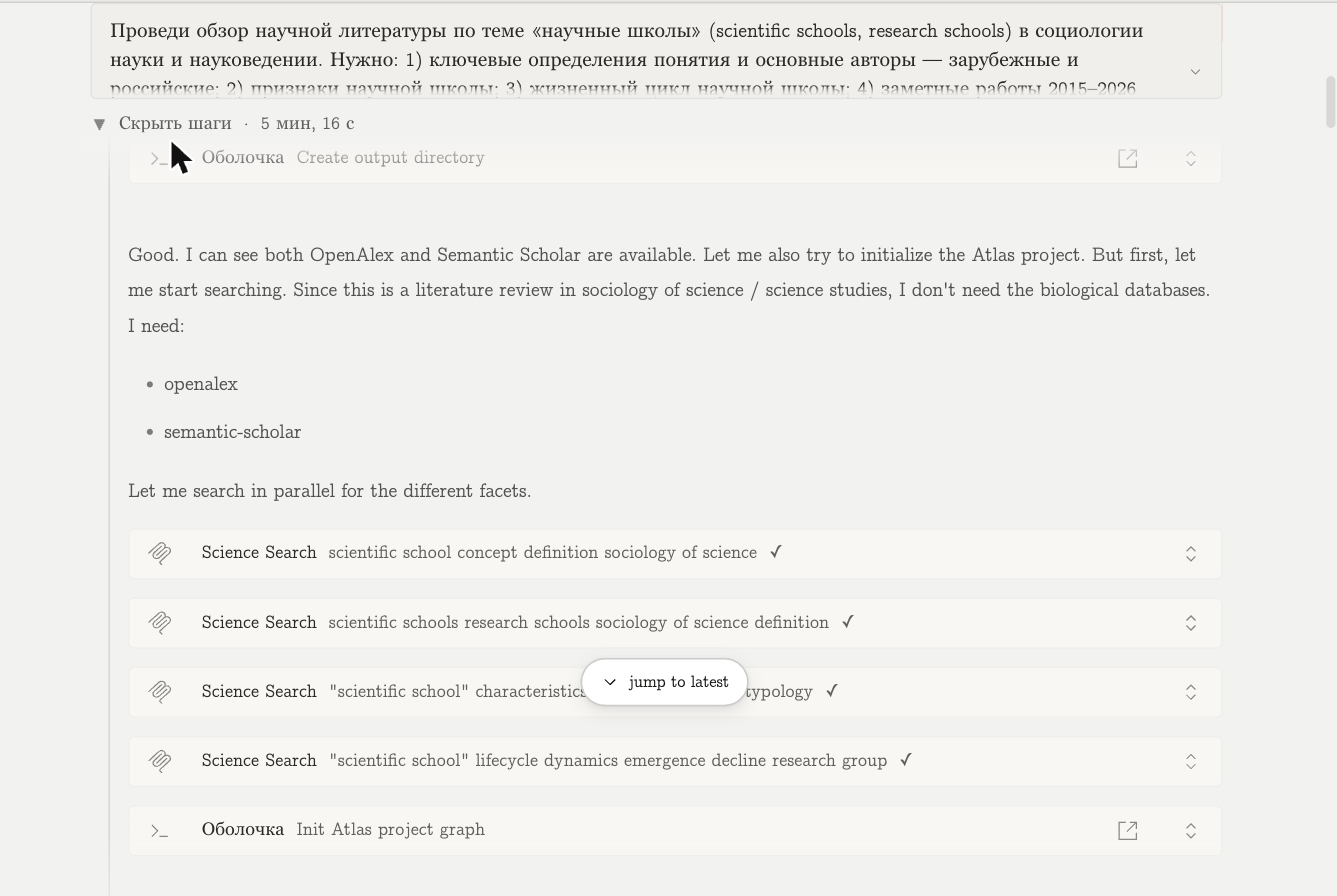
Task: Click Science Search icon for concept definition query
Action: click(x=160, y=553)
